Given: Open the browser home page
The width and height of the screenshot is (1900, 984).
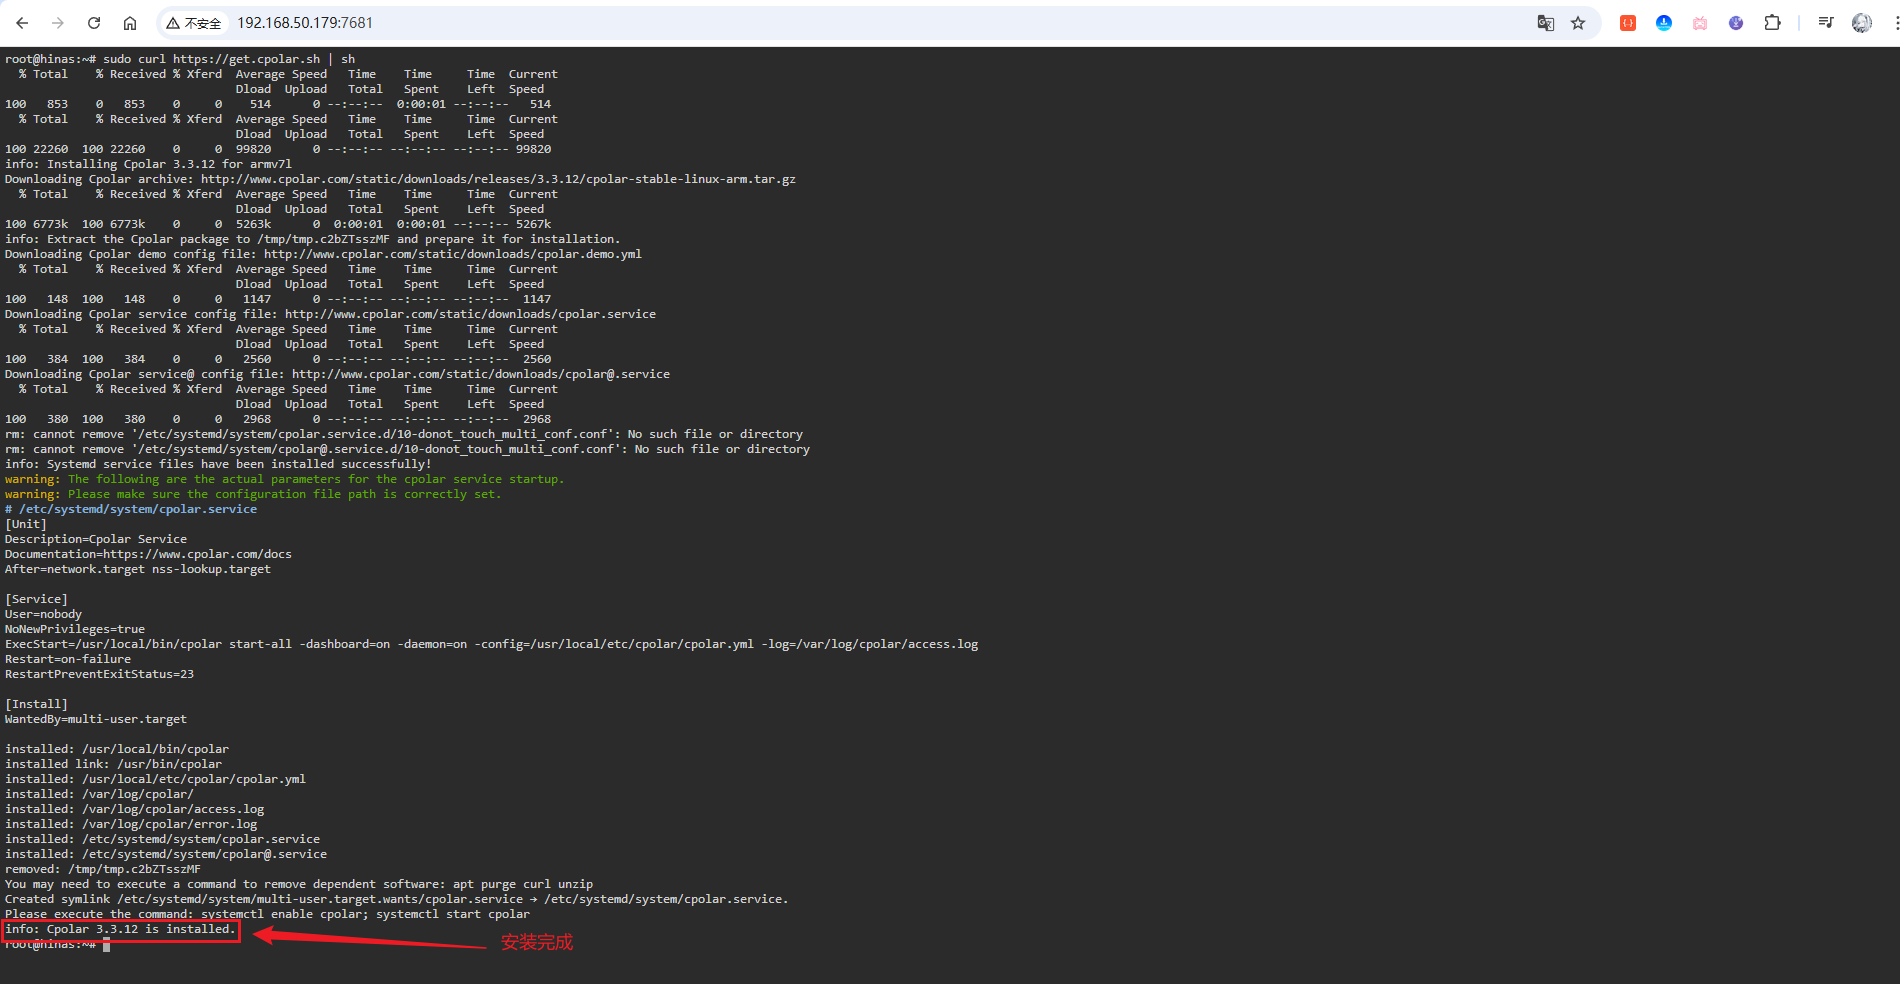Looking at the screenshot, I should 130,23.
